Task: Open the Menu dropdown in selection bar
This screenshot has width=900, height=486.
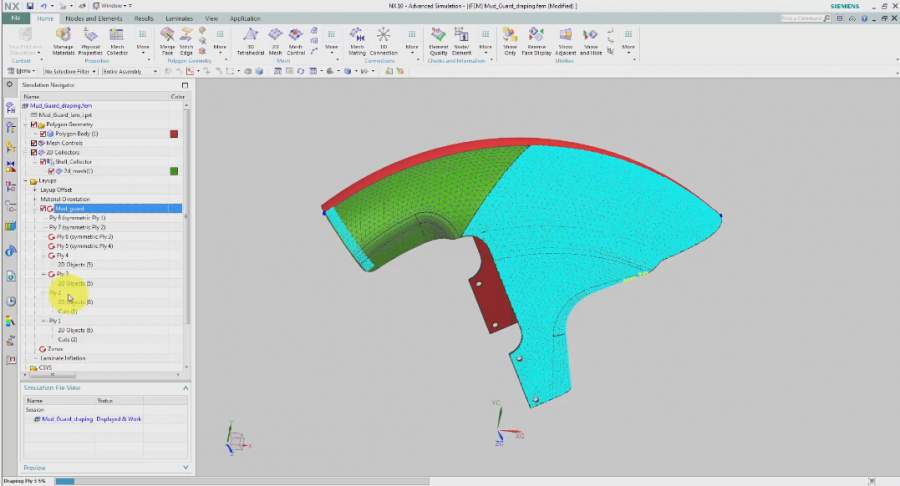Action: click(x=22, y=71)
